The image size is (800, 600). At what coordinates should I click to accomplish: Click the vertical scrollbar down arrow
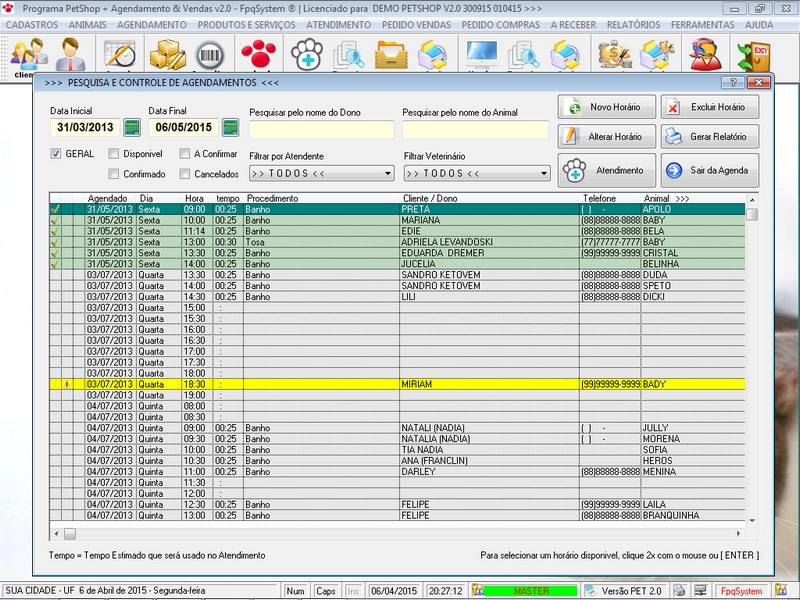point(752,521)
